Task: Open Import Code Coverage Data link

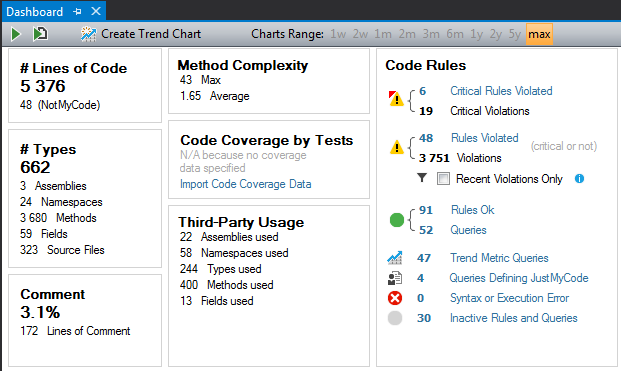Action: coord(246,184)
